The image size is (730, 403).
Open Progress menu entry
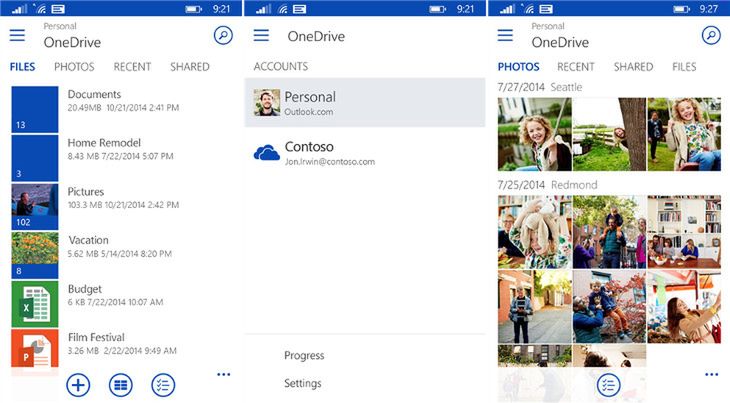pyautogui.click(x=304, y=356)
